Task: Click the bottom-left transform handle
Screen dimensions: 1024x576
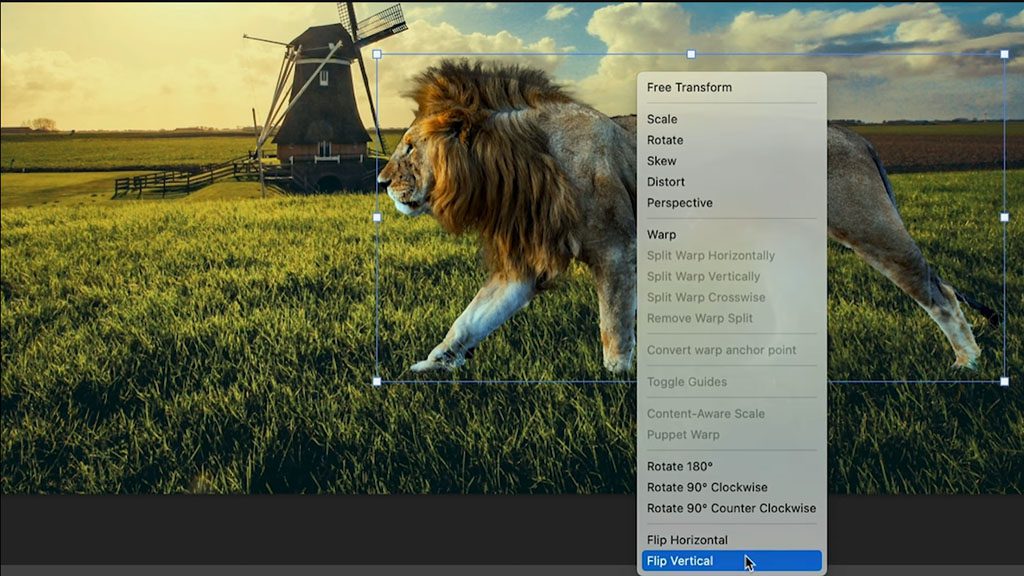Action: point(377,381)
